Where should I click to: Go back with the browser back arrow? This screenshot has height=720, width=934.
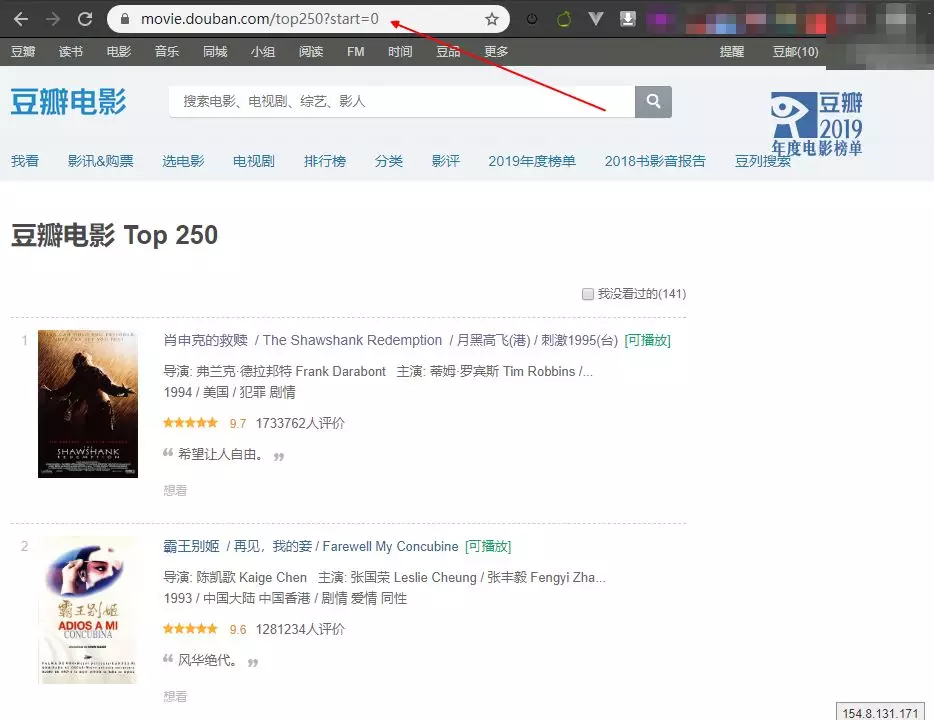click(21, 19)
